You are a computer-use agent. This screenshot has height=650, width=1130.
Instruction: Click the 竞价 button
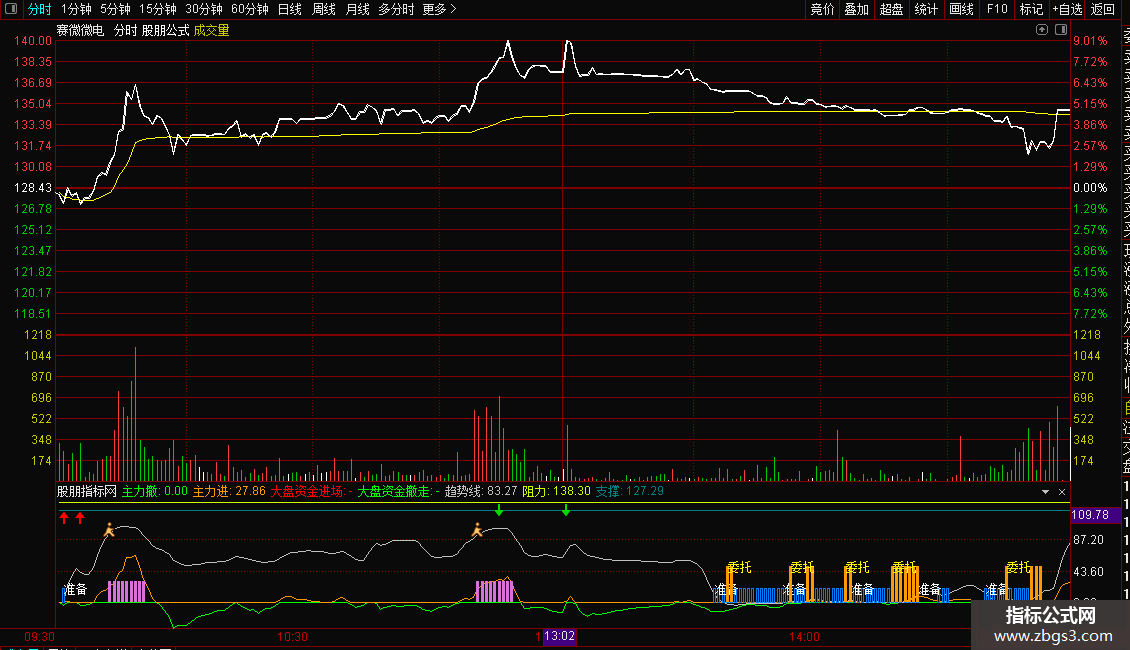pos(822,9)
